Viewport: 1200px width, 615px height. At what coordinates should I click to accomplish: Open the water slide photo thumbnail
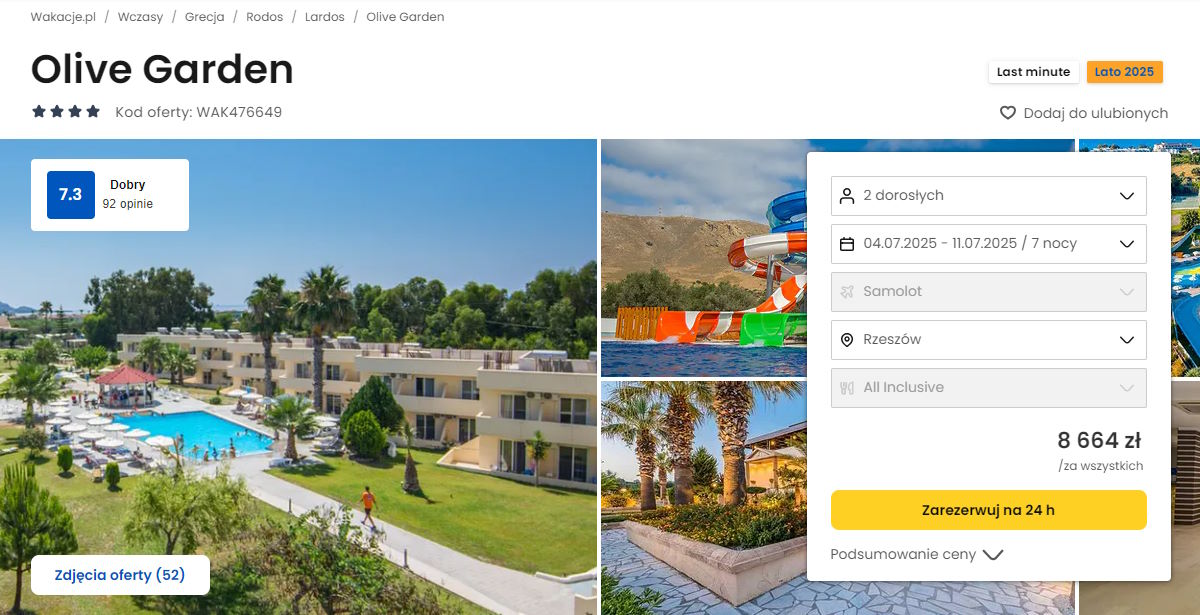pos(703,257)
